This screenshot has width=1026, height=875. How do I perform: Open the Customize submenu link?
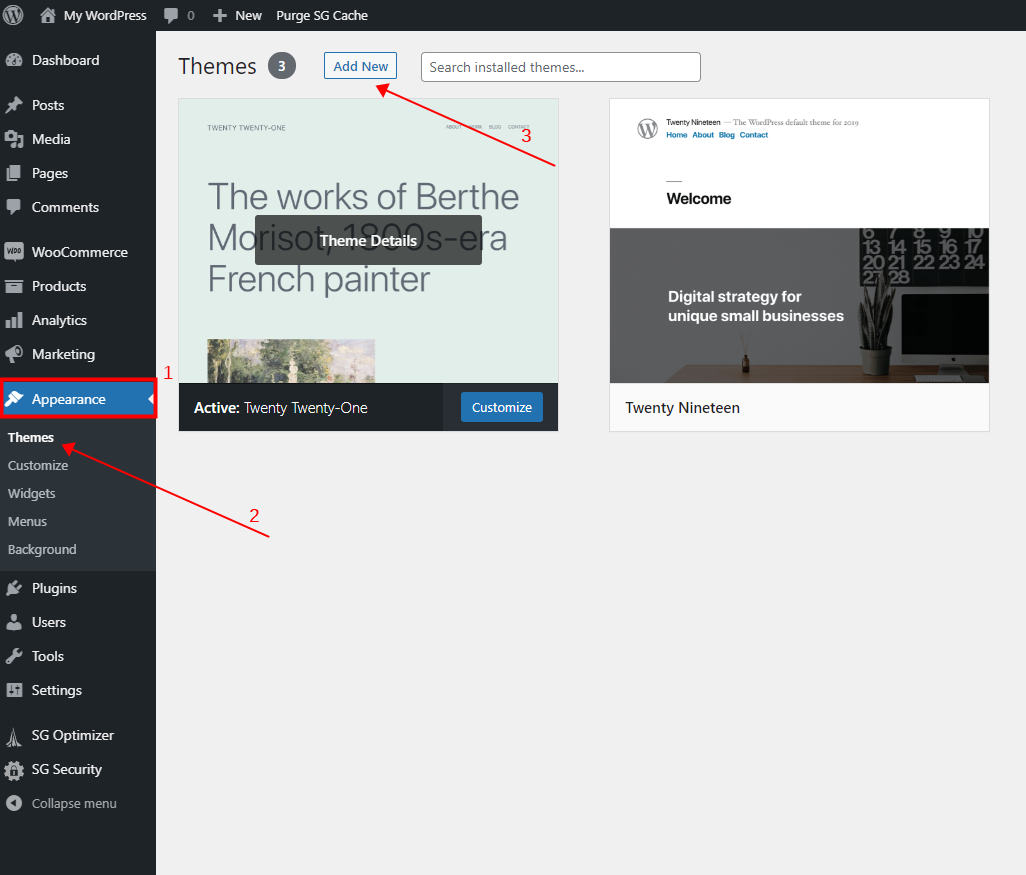coord(38,465)
